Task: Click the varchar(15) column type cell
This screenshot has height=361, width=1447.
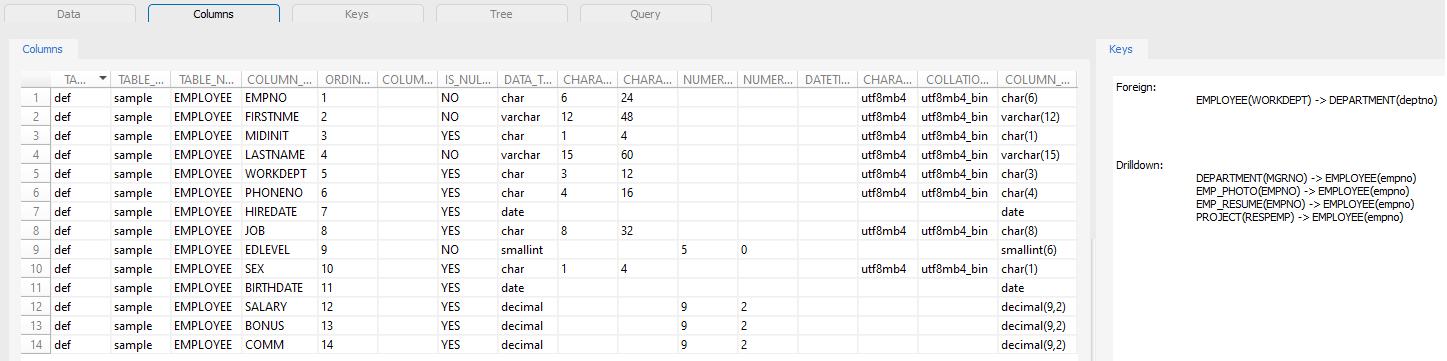Action: point(1037,155)
